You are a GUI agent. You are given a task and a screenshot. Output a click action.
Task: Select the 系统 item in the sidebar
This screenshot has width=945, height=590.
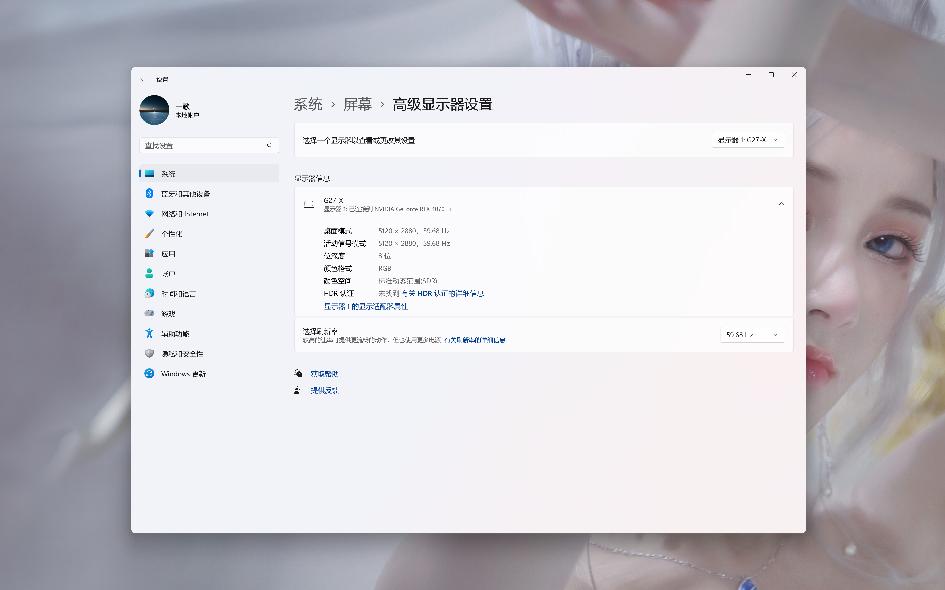coord(170,172)
